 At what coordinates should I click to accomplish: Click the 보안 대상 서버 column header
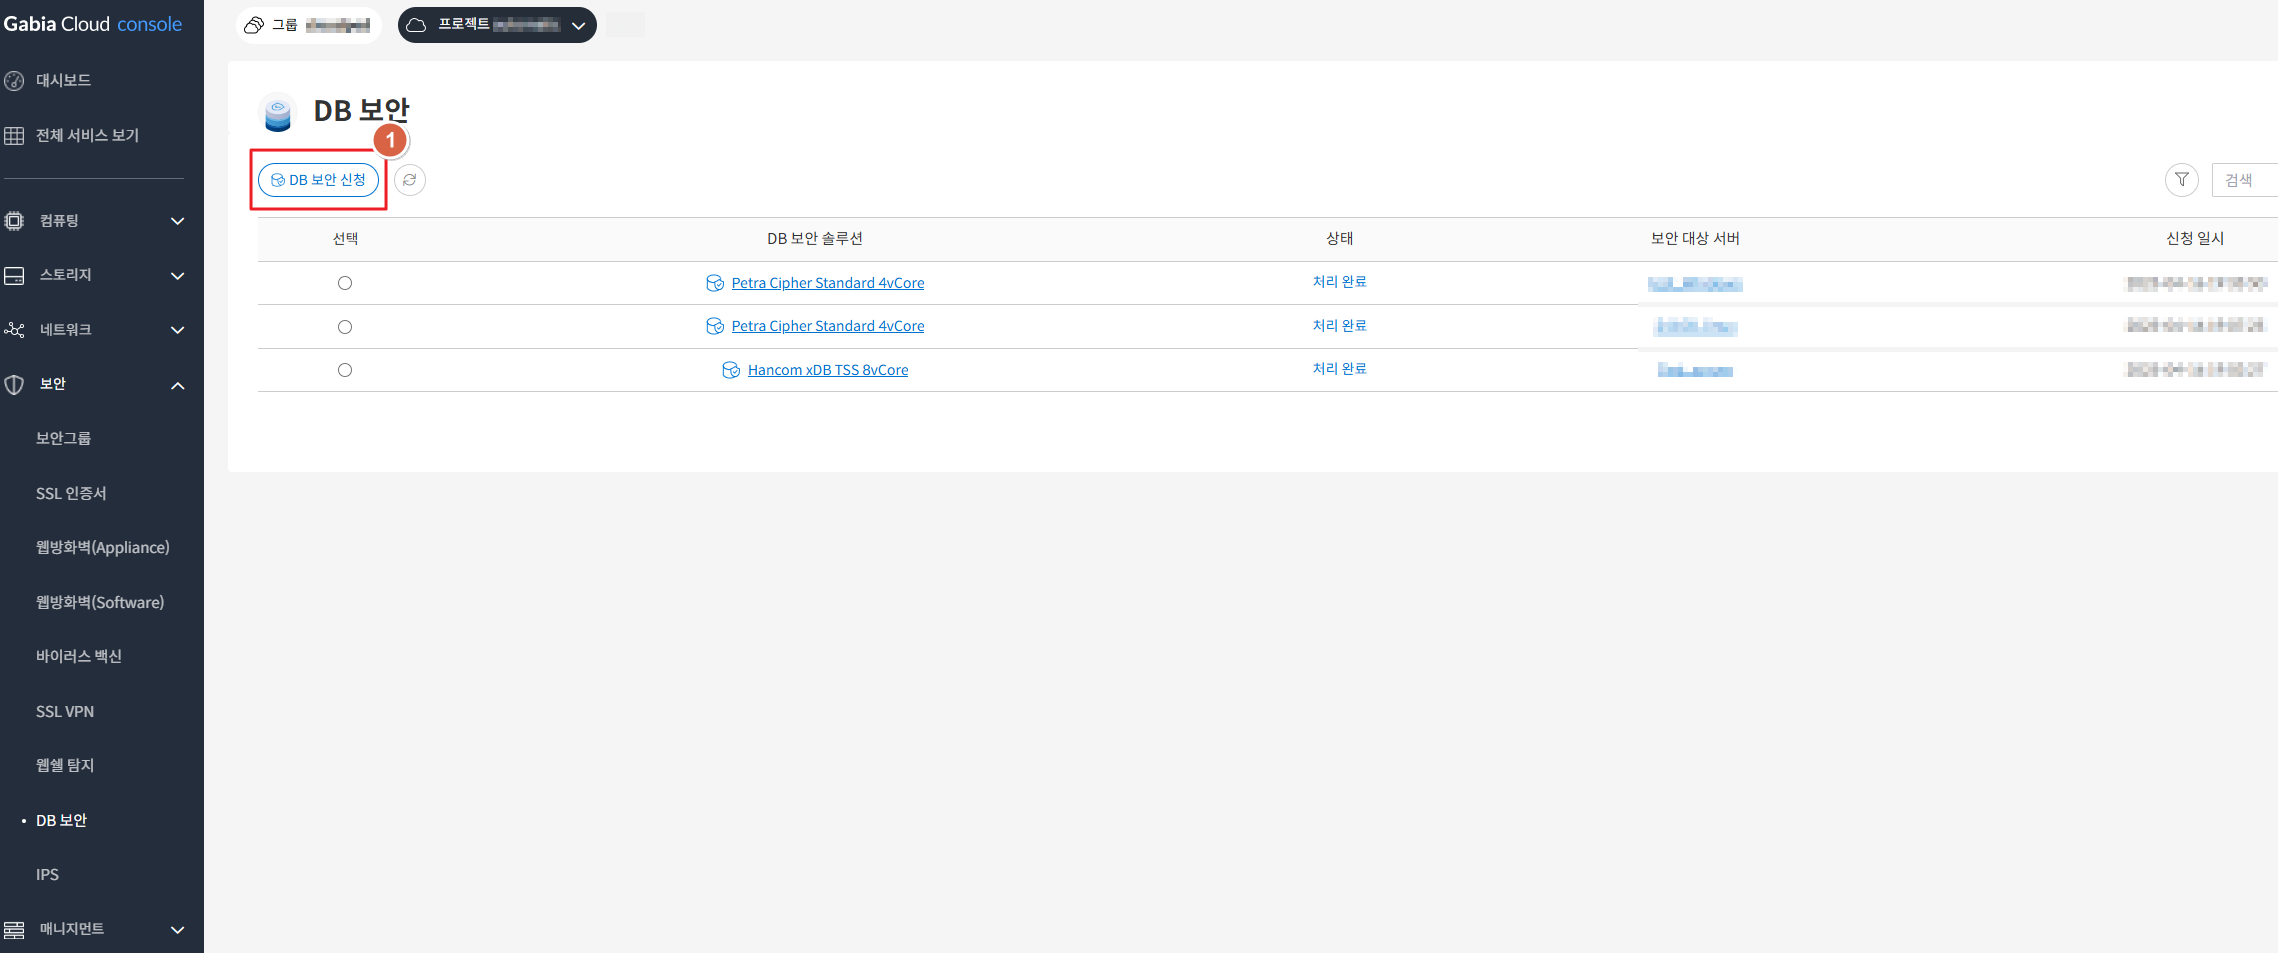point(1695,238)
